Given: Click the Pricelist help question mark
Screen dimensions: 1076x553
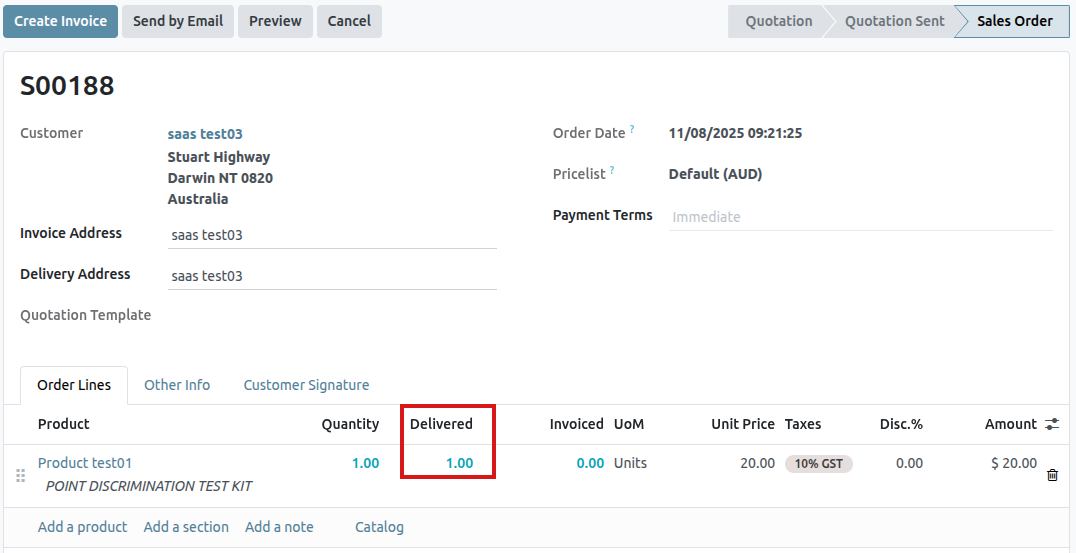Looking at the screenshot, I should [x=612, y=170].
